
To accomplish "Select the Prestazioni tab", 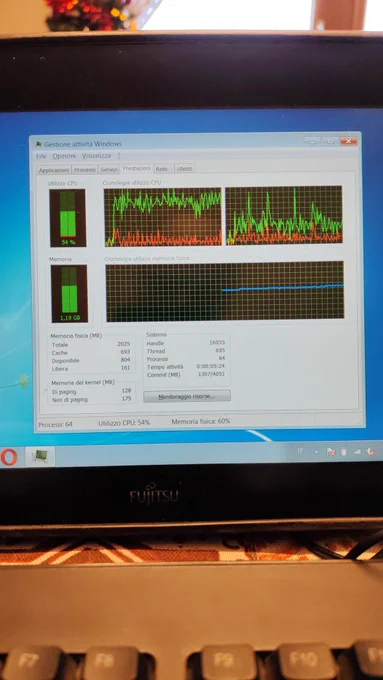I will pyautogui.click(x=136, y=168).
